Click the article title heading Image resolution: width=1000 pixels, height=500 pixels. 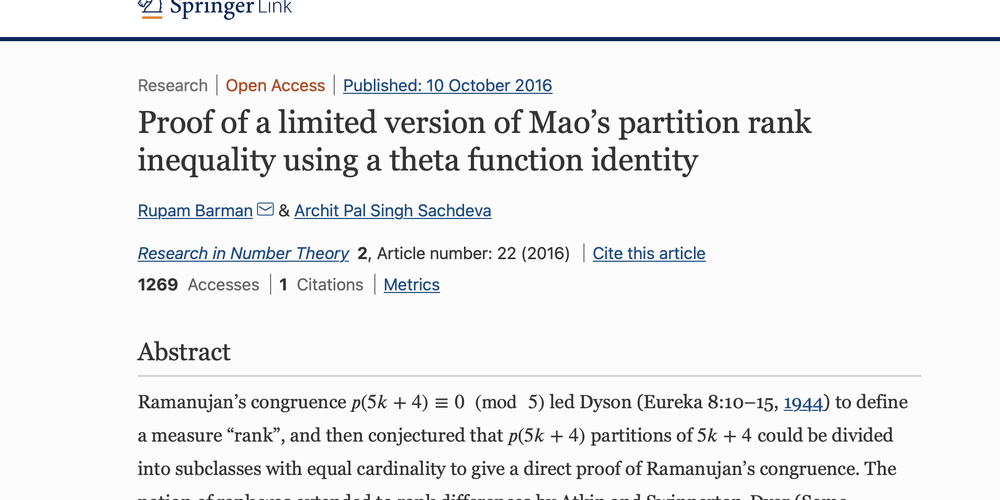[474, 140]
